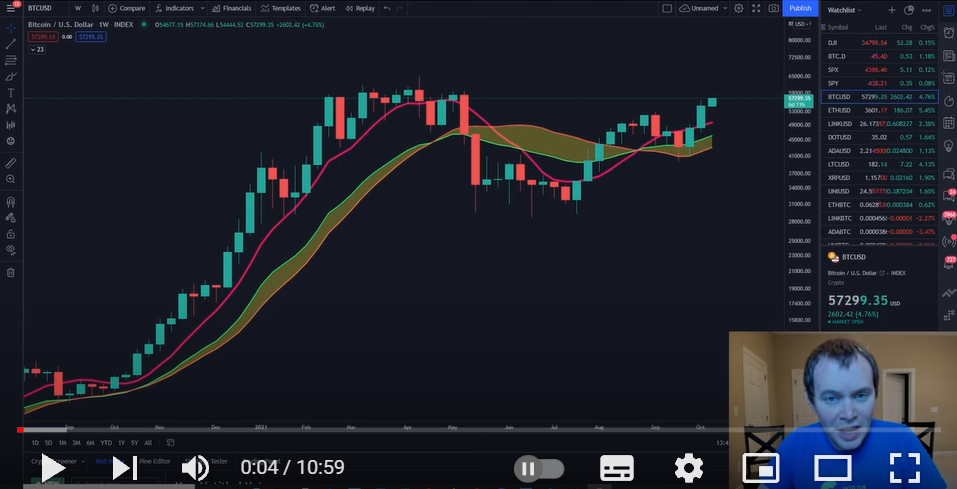Screen dimensions: 957x489
Task: Open the prediction and measurement tools
Action: click(10, 125)
